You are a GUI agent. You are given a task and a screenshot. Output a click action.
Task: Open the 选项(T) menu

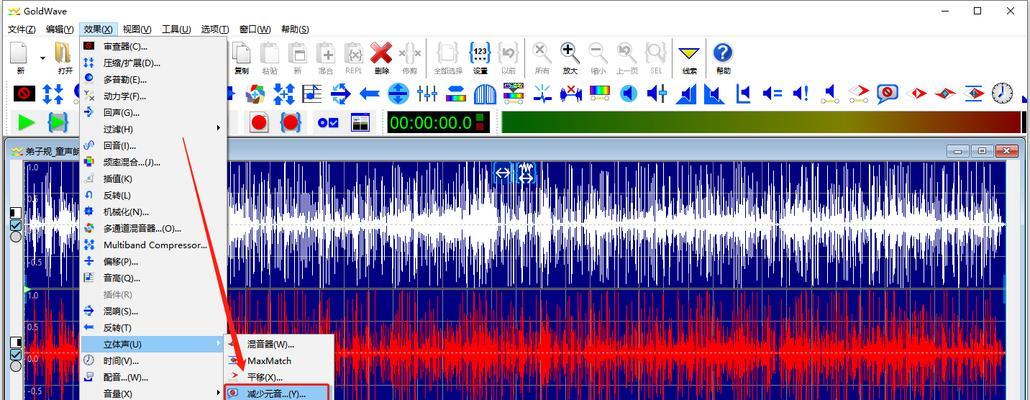[215, 30]
